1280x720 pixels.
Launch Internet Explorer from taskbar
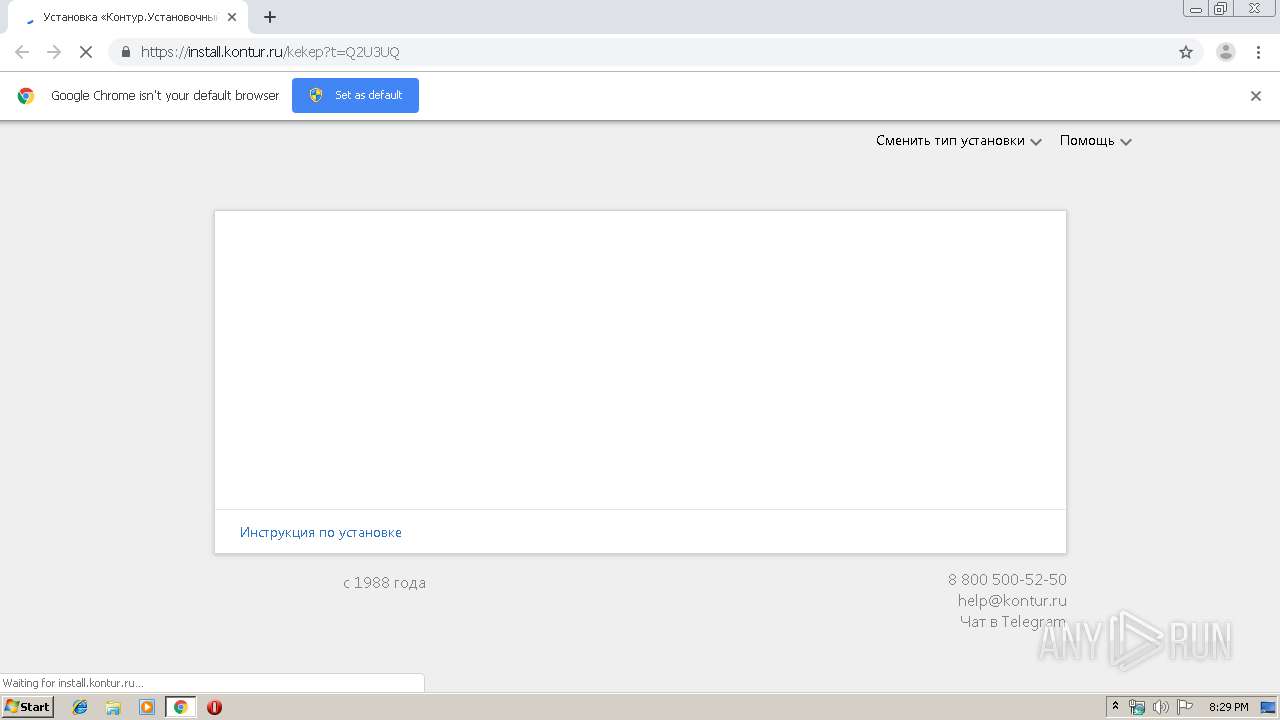click(80, 707)
